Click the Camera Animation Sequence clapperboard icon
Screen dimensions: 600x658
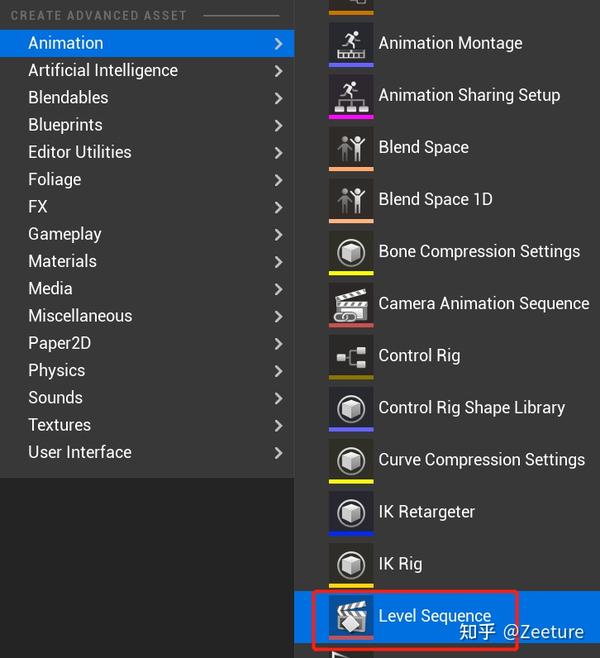[x=351, y=303]
